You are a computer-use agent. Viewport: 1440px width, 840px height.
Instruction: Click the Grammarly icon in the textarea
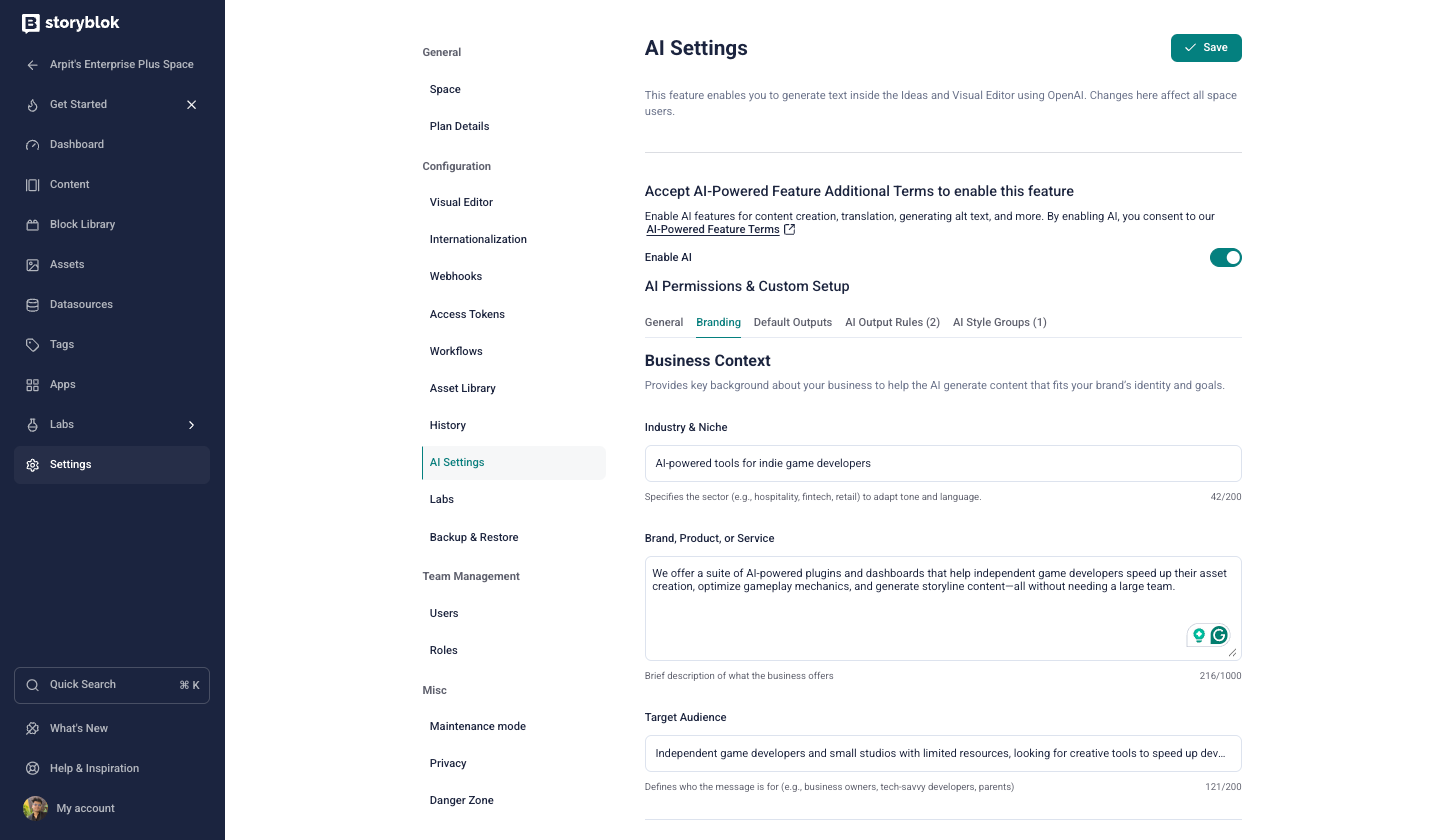[1219, 635]
